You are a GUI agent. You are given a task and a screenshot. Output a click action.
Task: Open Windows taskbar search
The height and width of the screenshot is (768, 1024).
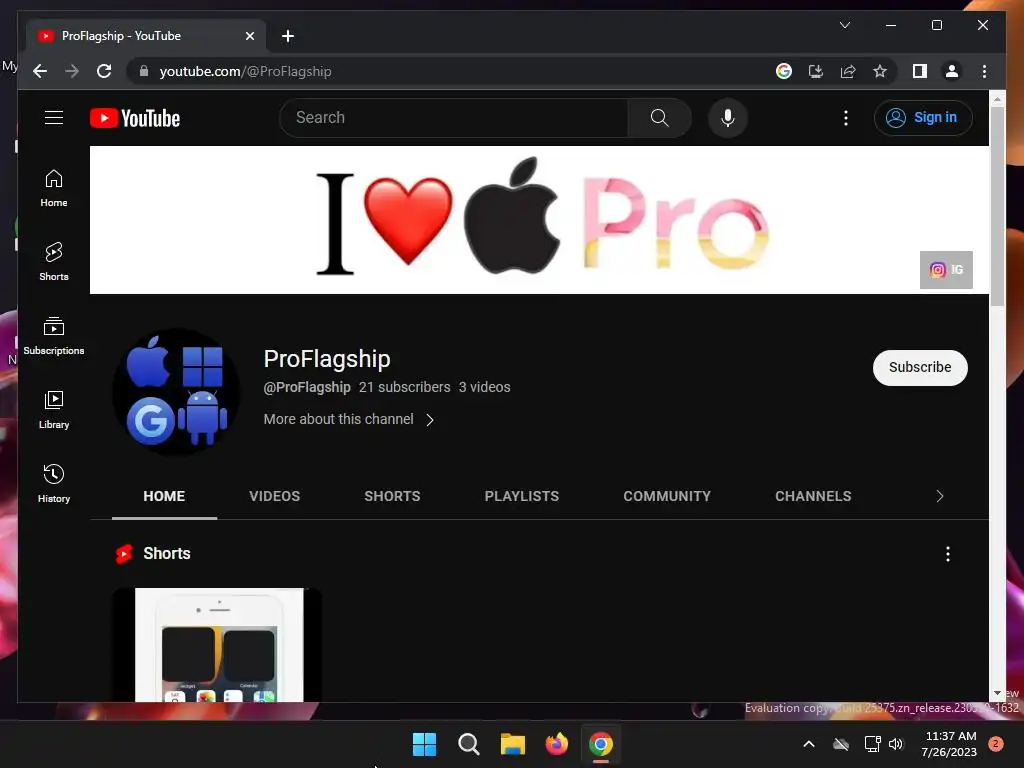tap(468, 744)
